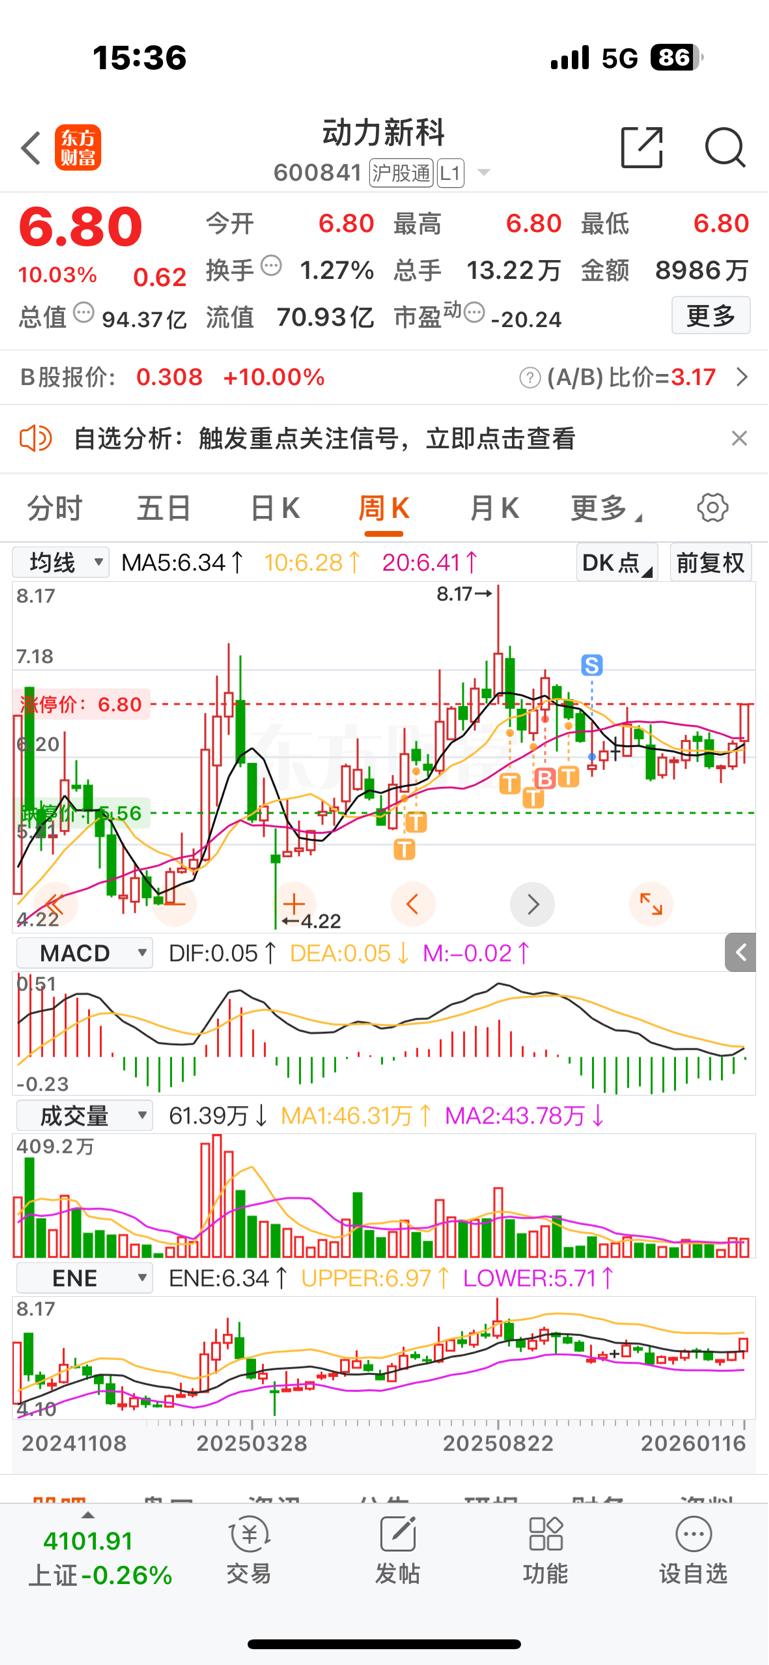Viewport: 769px width, 1665px height.
Task: Jump chart back with double-left arrows icon
Action: [x=55, y=904]
